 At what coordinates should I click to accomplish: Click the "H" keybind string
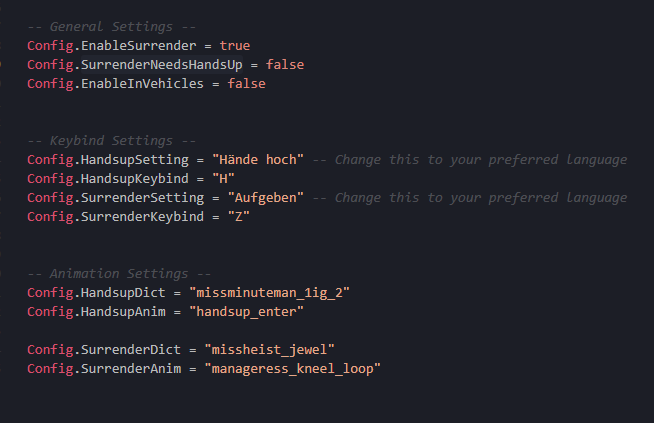[224, 179]
